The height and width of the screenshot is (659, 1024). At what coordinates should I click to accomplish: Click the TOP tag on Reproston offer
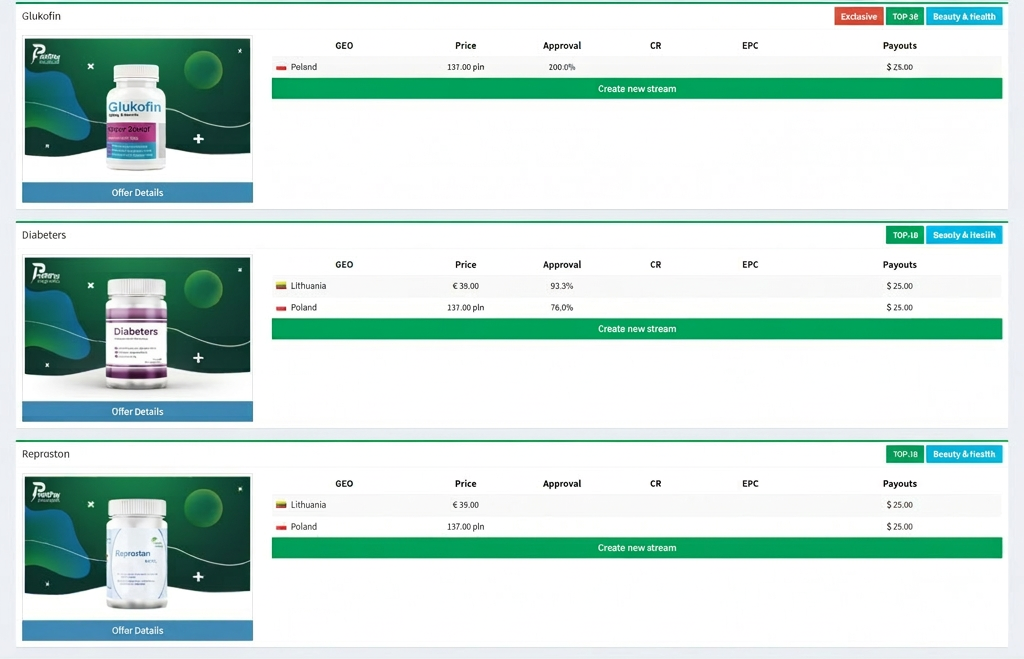(904, 454)
